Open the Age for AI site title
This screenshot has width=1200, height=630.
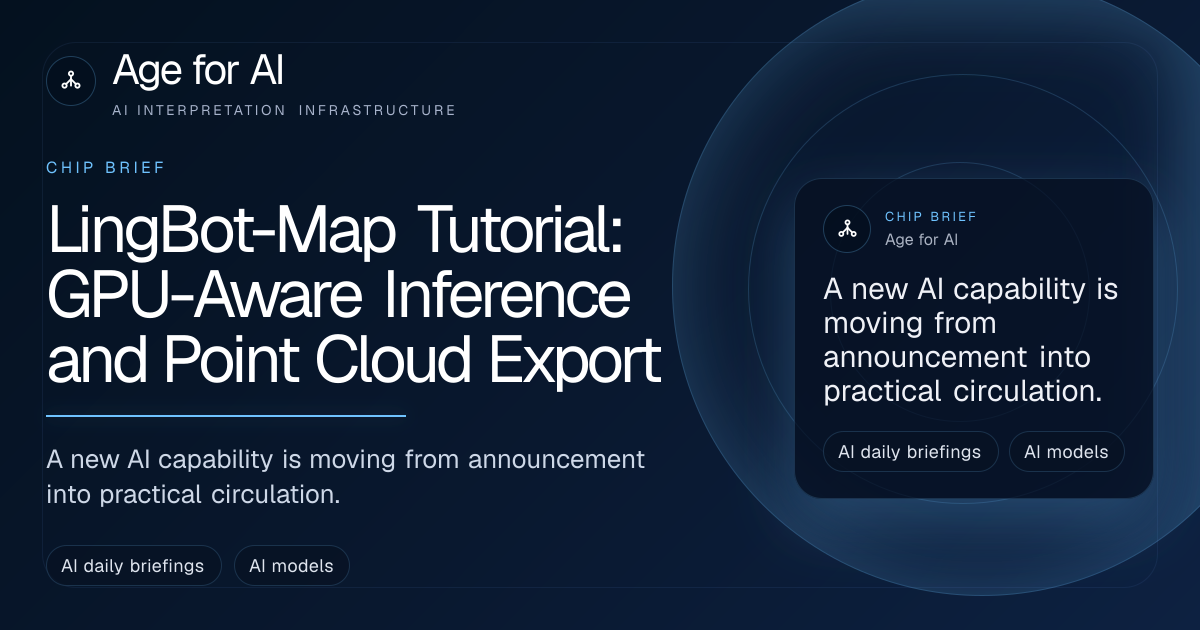[199, 71]
